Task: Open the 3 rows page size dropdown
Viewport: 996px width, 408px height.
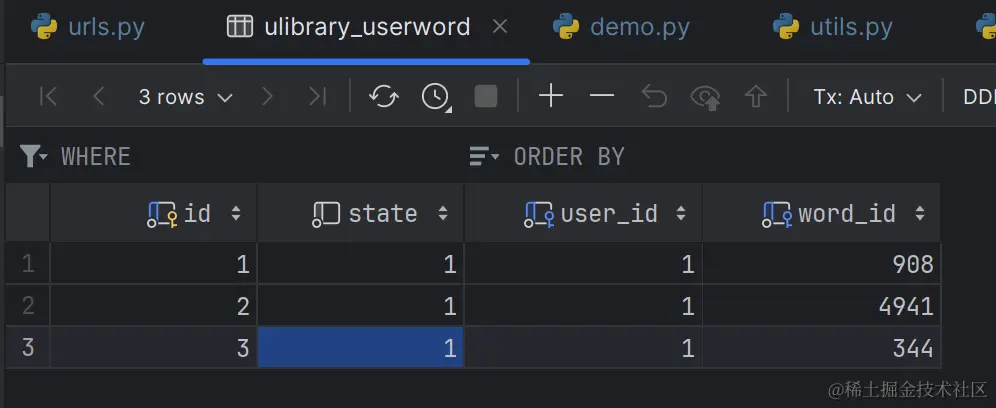Action: coord(185,97)
